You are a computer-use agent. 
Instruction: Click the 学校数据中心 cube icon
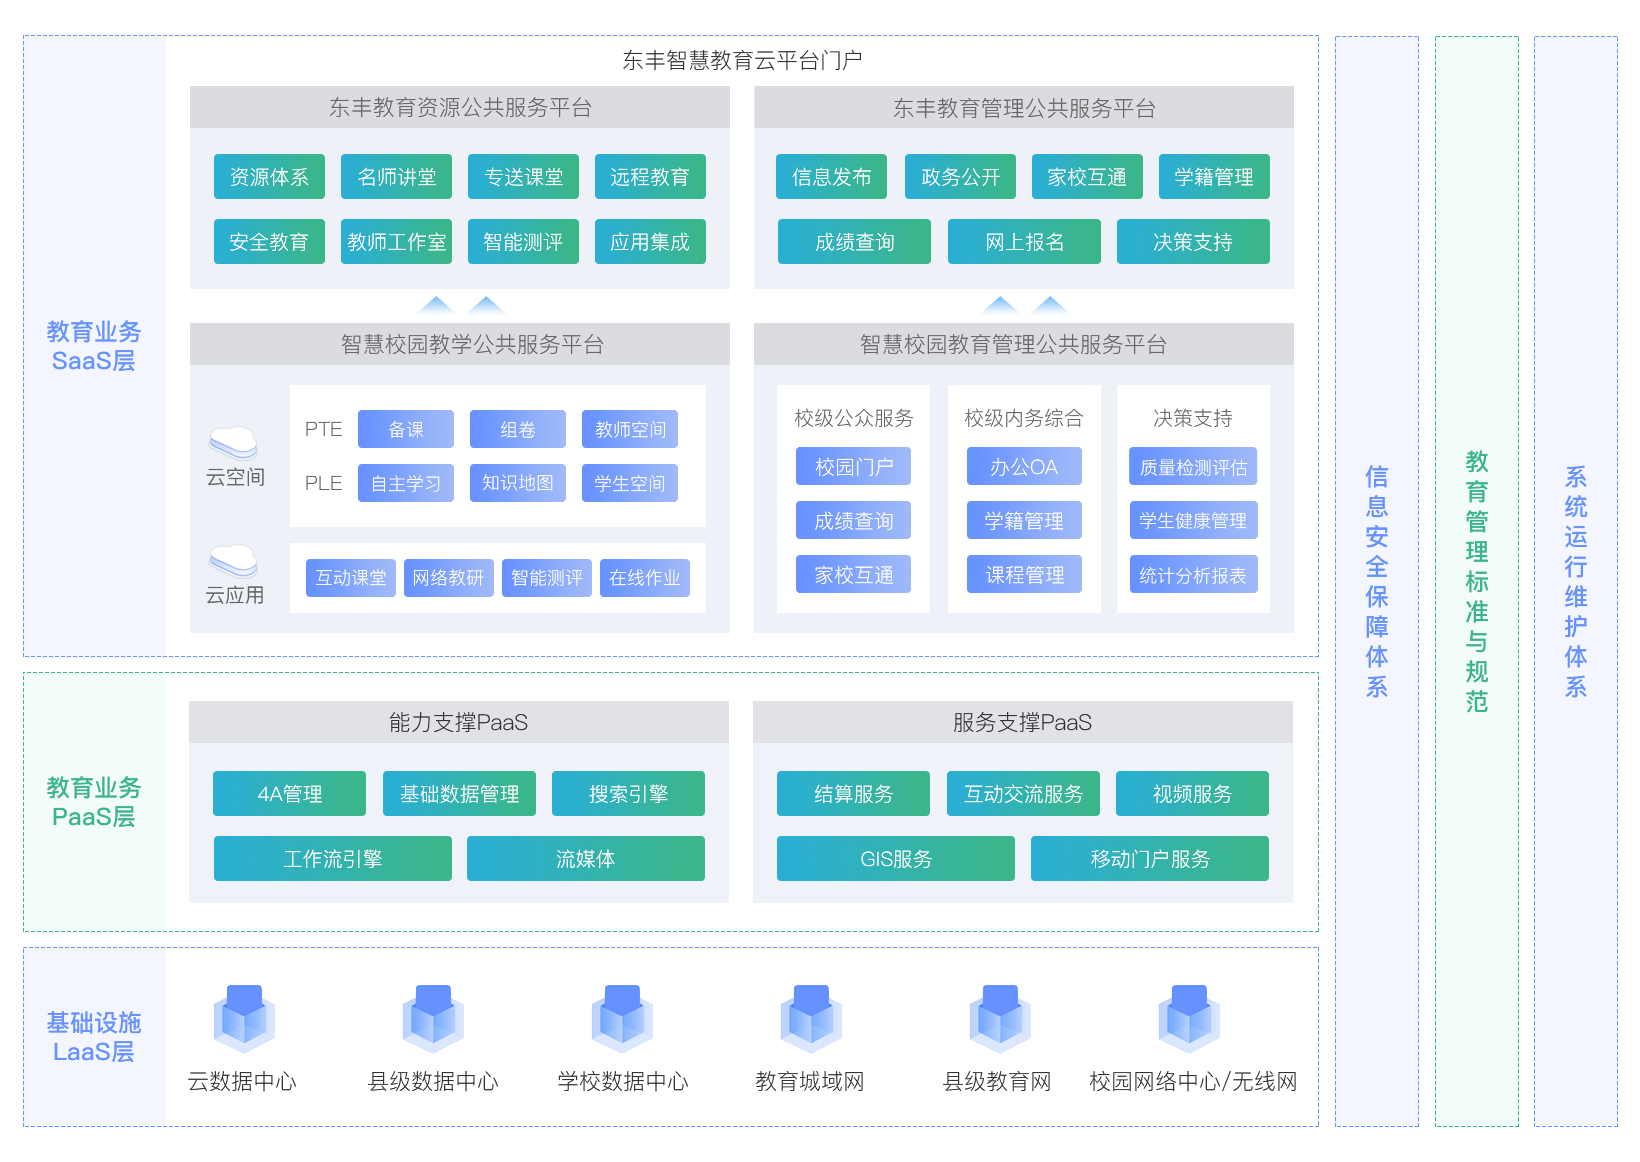(622, 1019)
